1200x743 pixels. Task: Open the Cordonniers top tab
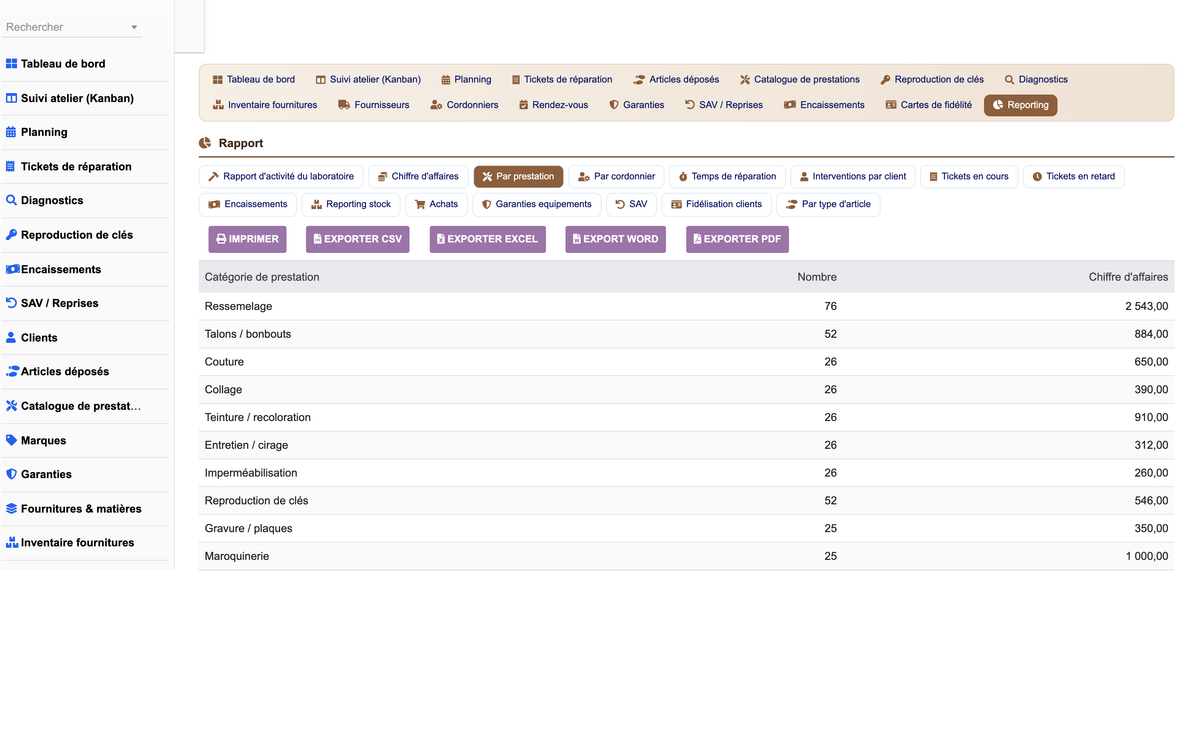tap(464, 105)
